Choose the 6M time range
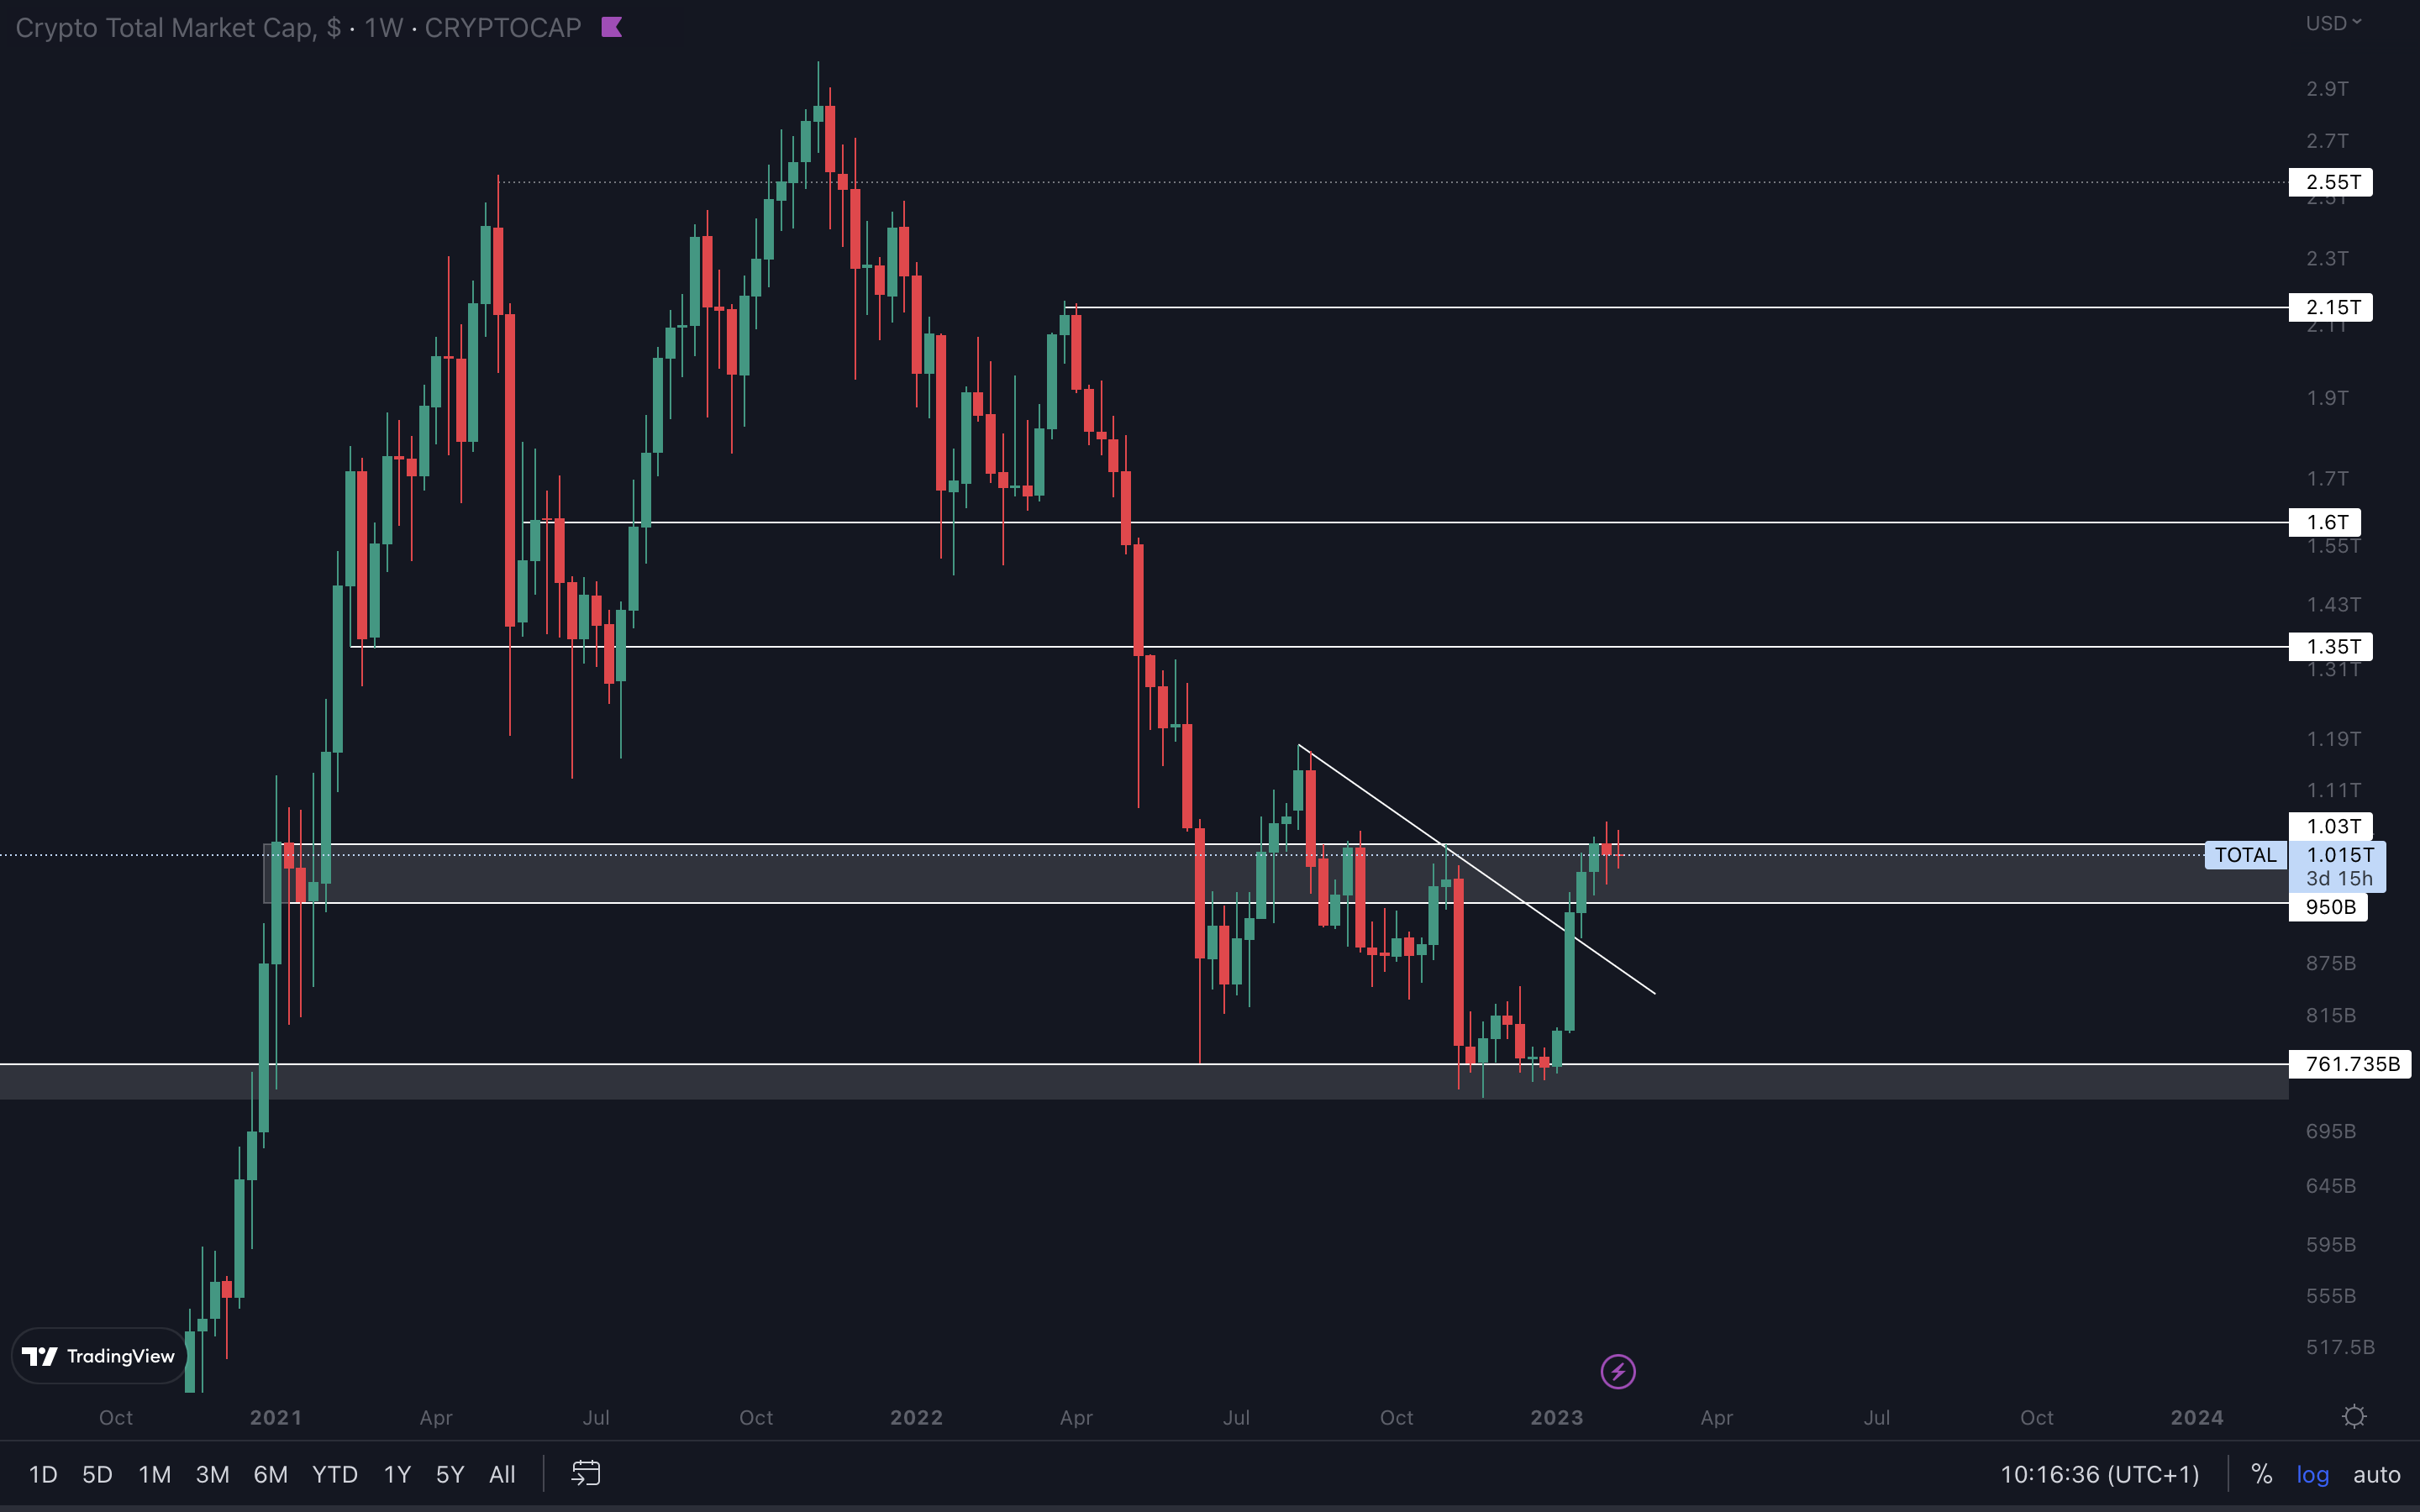This screenshot has width=2420, height=1512. click(x=270, y=1474)
